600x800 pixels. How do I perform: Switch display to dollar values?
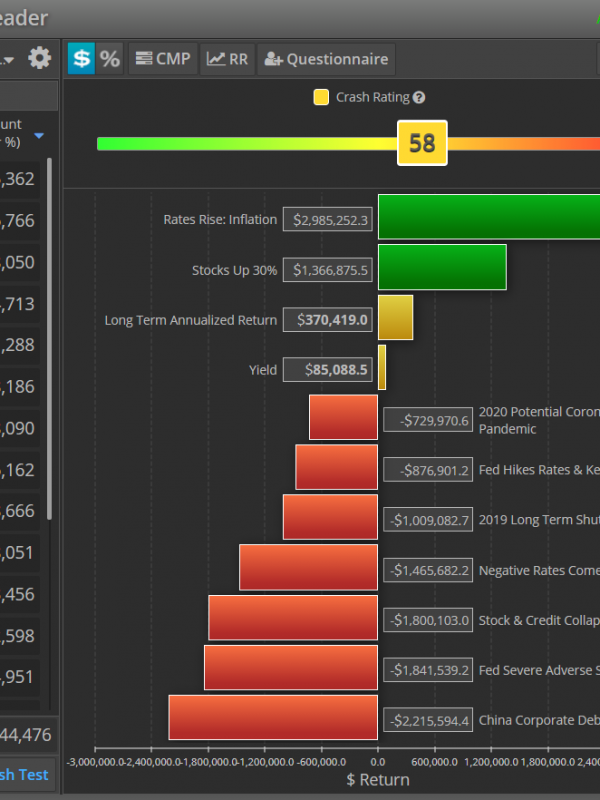point(81,59)
